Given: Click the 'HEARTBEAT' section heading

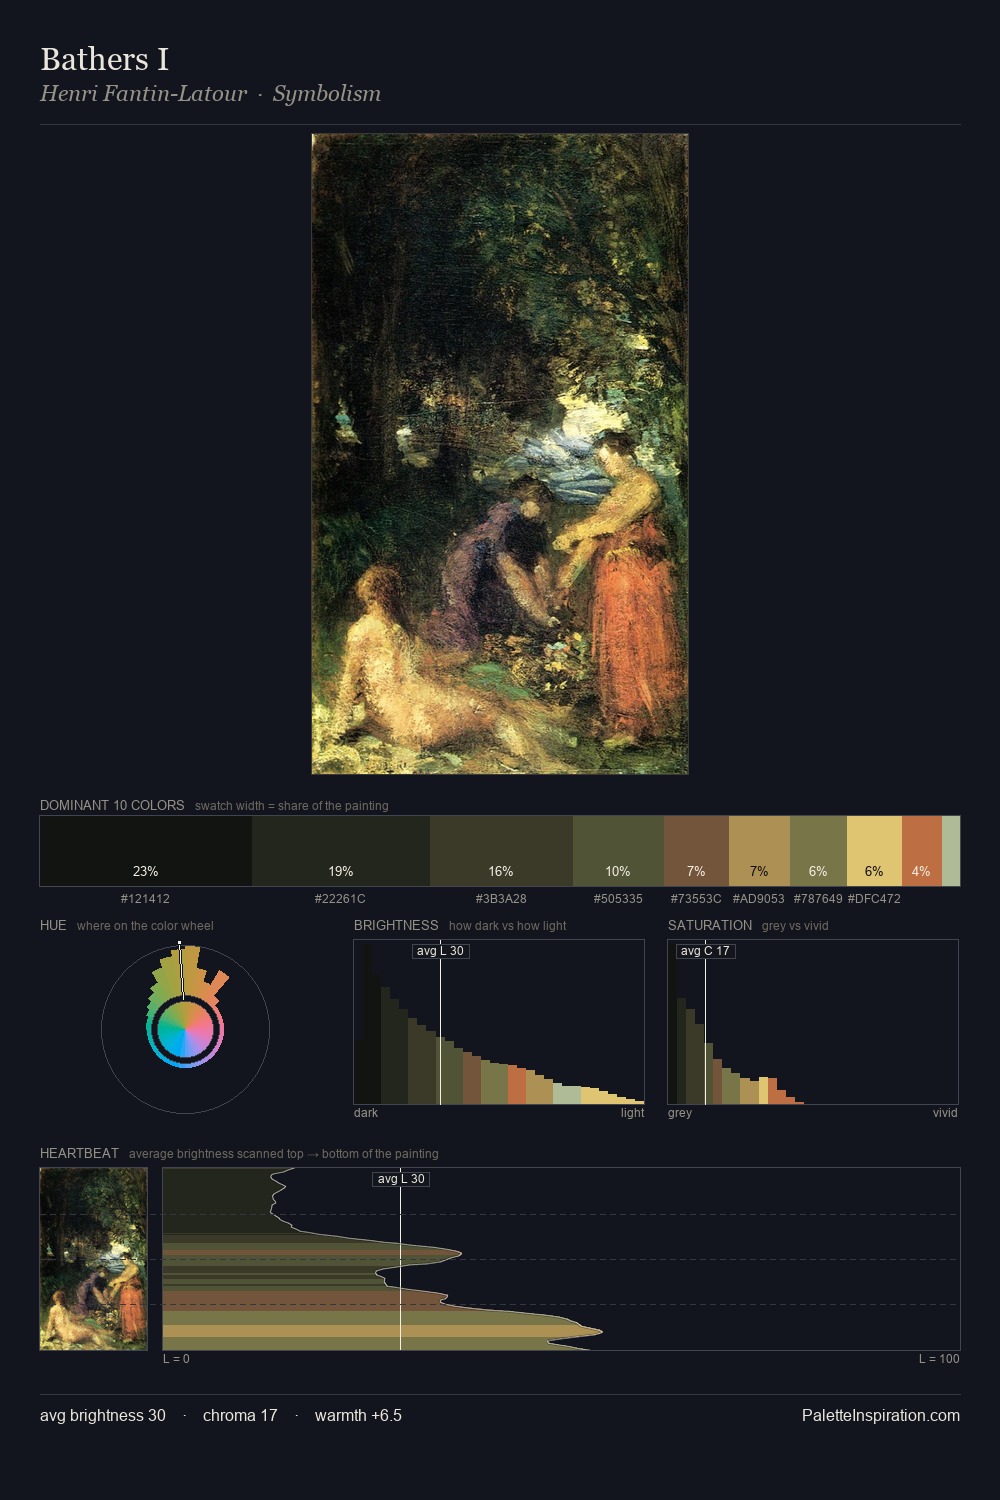Looking at the screenshot, I should 79,1153.
